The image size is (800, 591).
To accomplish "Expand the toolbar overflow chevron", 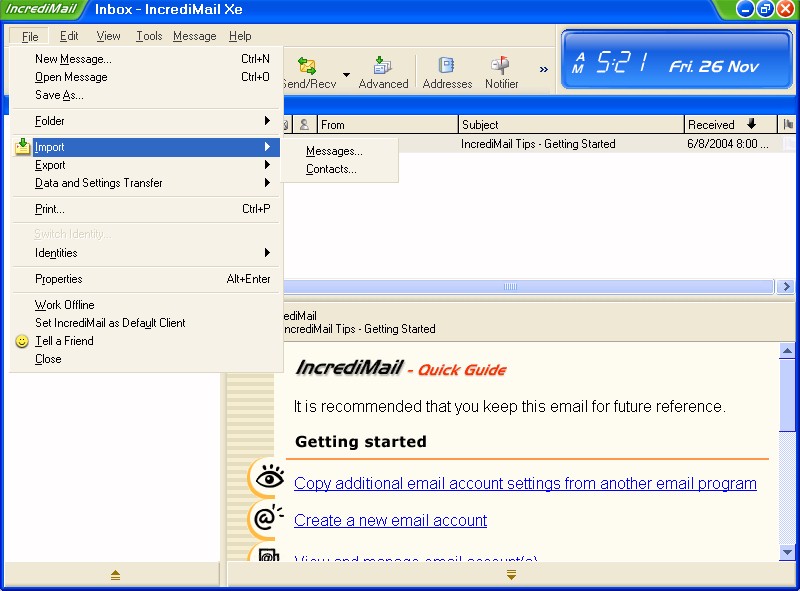I will click(544, 70).
